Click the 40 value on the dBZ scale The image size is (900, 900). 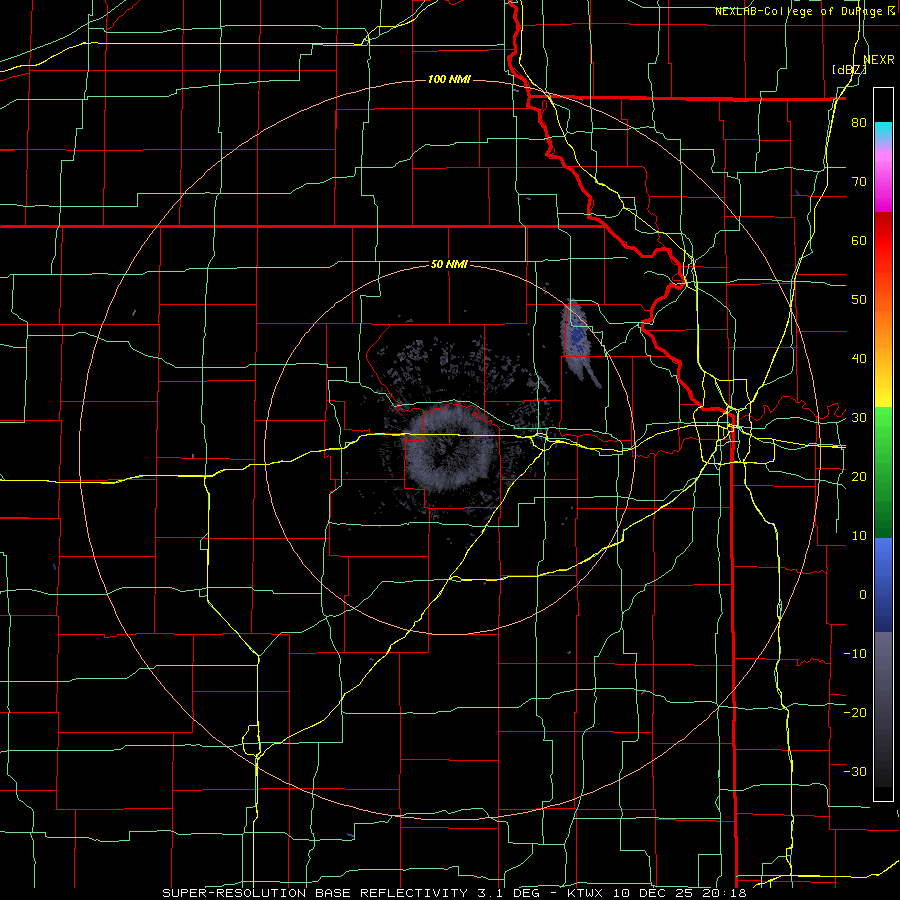coord(859,359)
